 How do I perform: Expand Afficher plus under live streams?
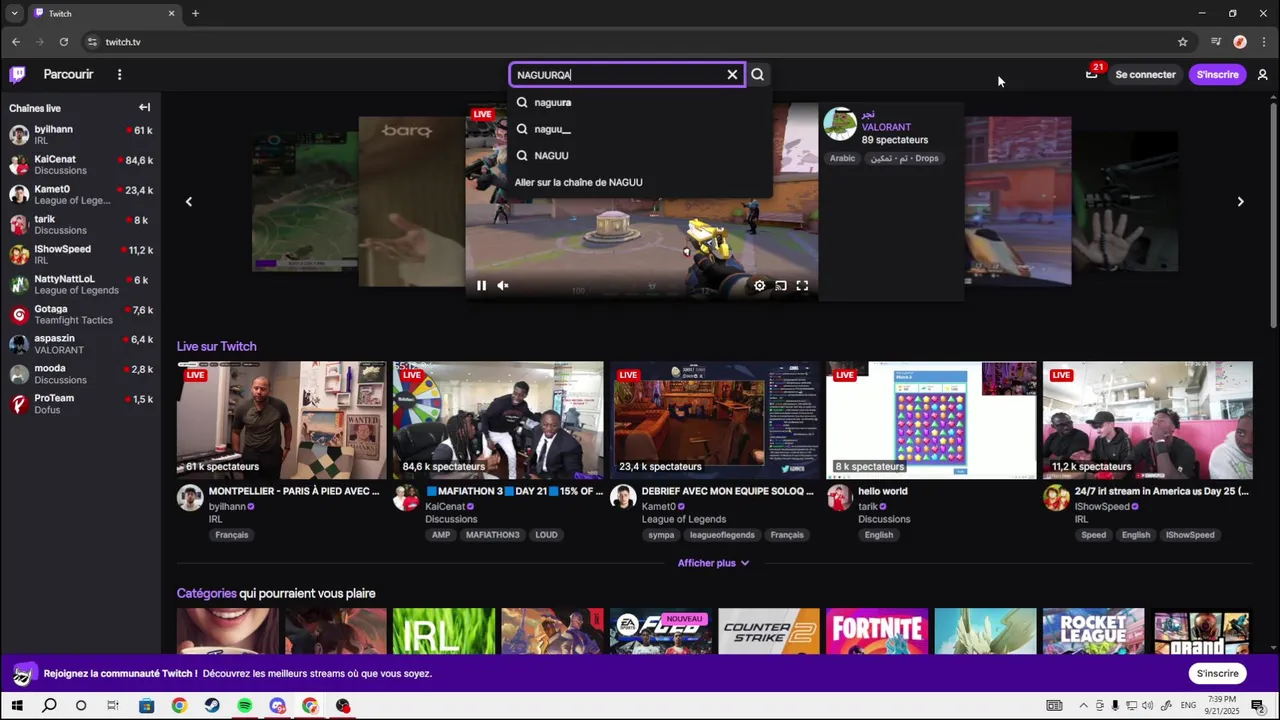[713, 563]
